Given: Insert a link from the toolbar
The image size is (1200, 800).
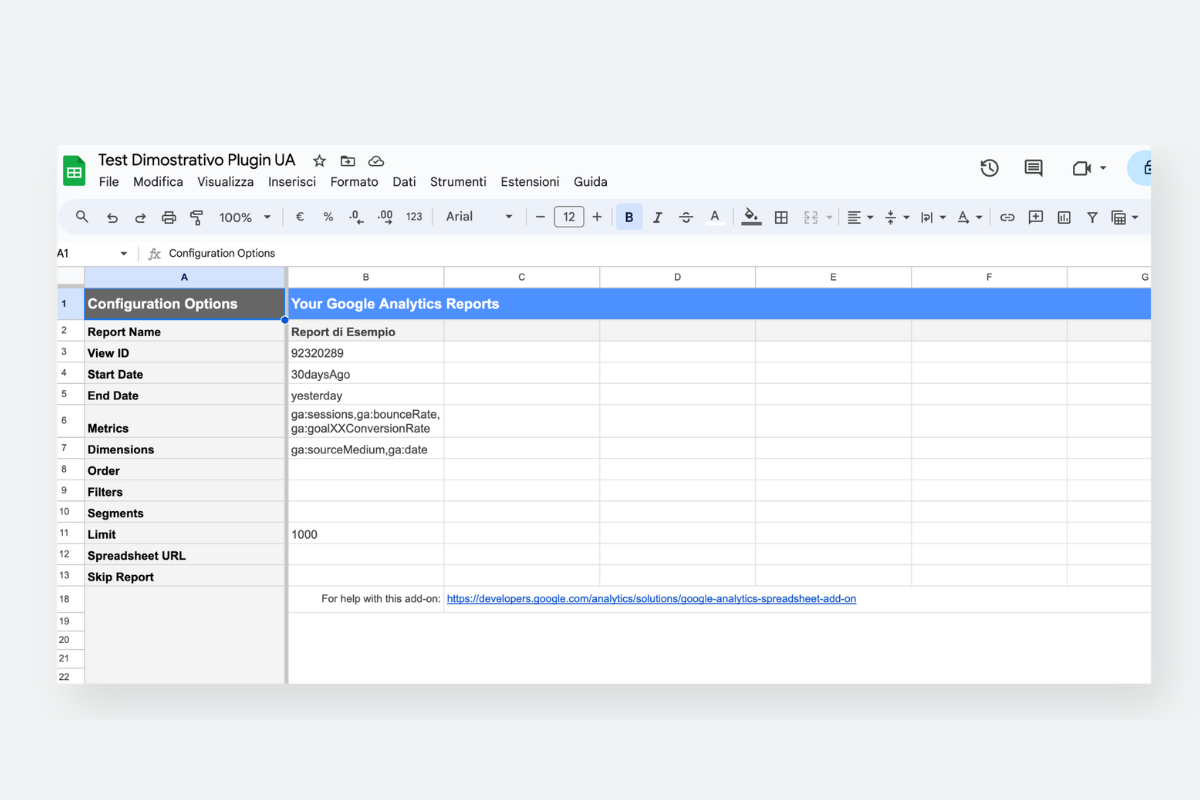Looking at the screenshot, I should tap(1007, 217).
